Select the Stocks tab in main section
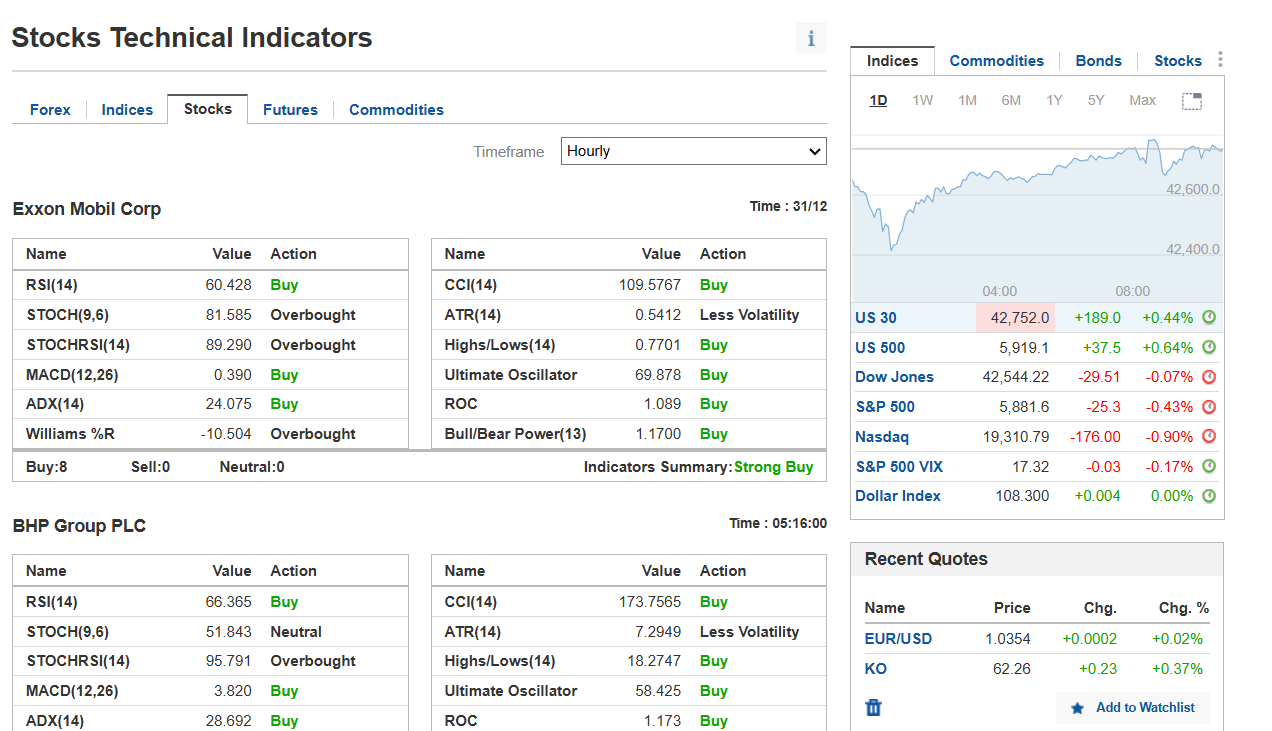Viewport: 1272px width, 731px height. pos(208,109)
